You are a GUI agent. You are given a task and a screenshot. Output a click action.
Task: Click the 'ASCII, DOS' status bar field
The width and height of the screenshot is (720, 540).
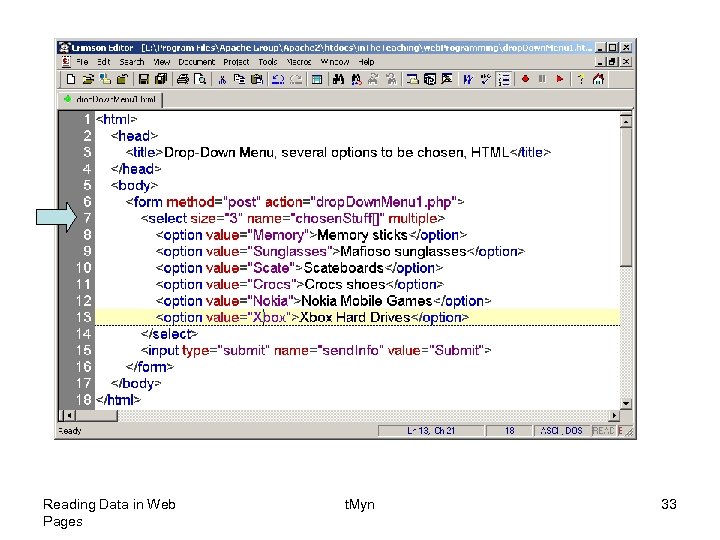(x=562, y=431)
